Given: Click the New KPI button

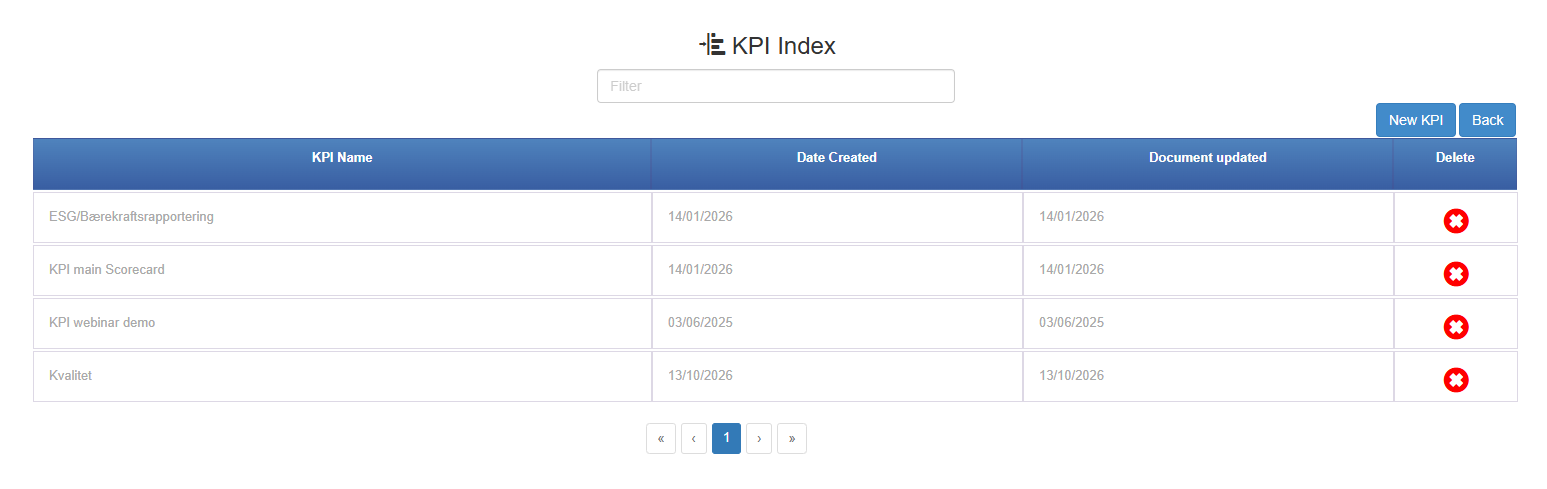Looking at the screenshot, I should (1416, 120).
